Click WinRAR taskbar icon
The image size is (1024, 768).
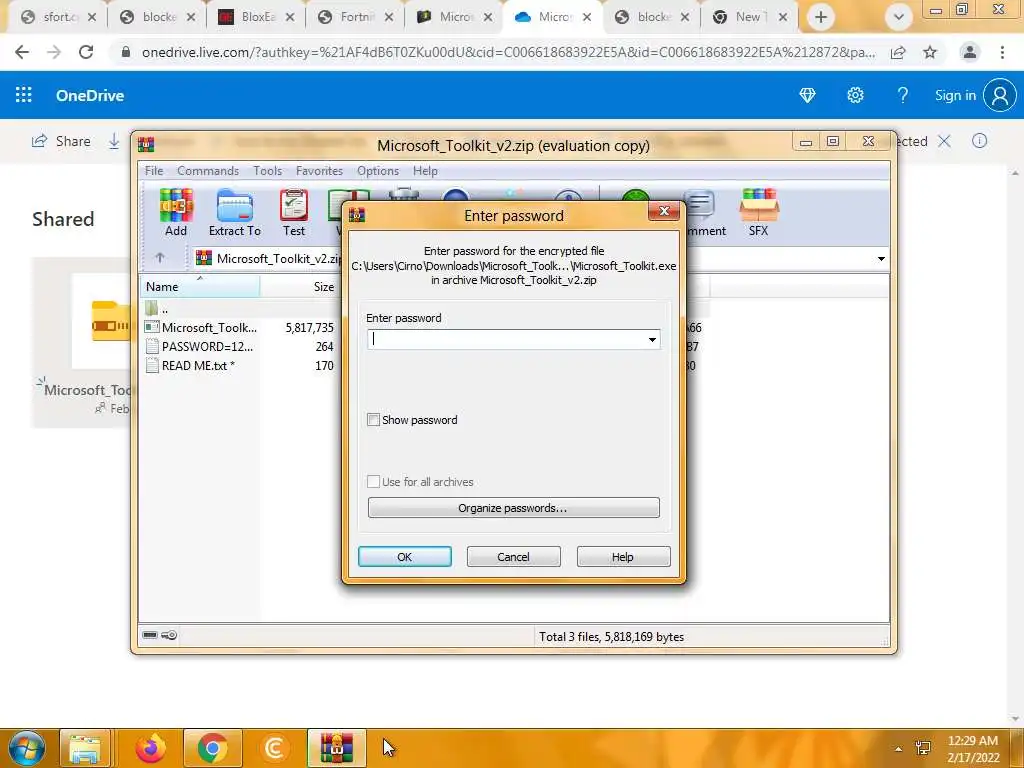336,748
